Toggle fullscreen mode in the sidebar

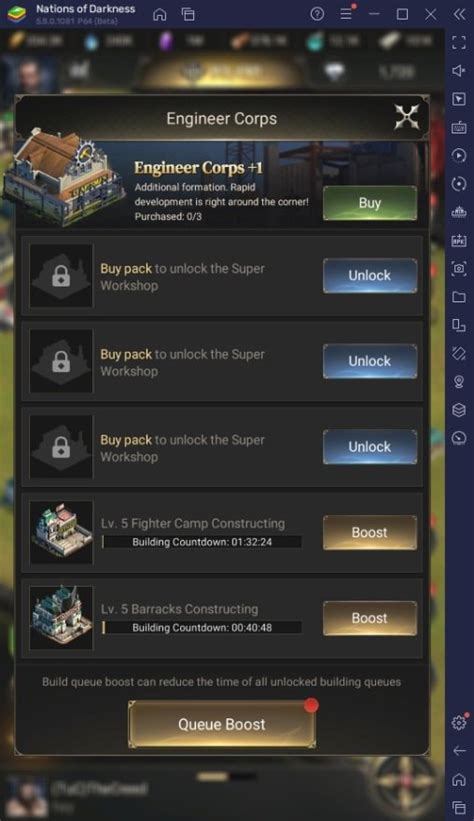coord(459,42)
